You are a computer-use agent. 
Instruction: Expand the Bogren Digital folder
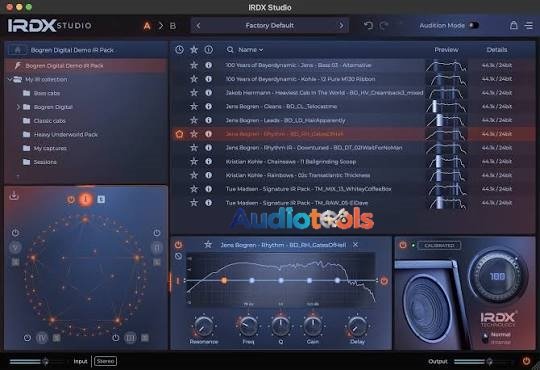click(18, 107)
